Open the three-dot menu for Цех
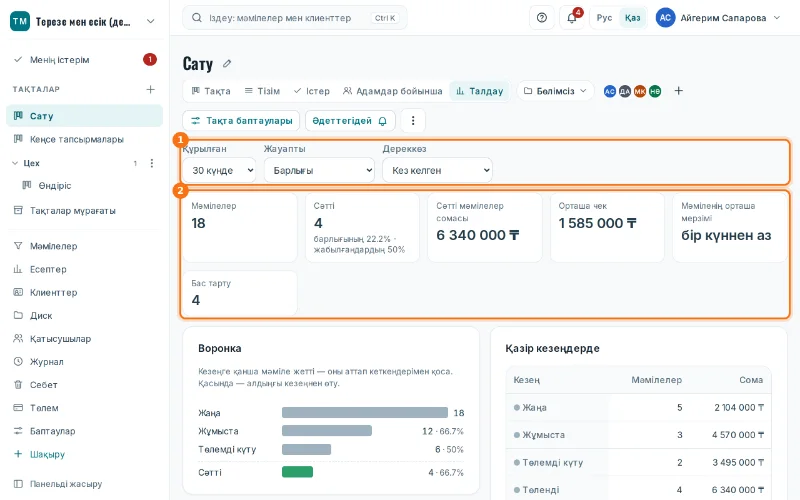Screen dimensions: 800x500 (x=152, y=163)
